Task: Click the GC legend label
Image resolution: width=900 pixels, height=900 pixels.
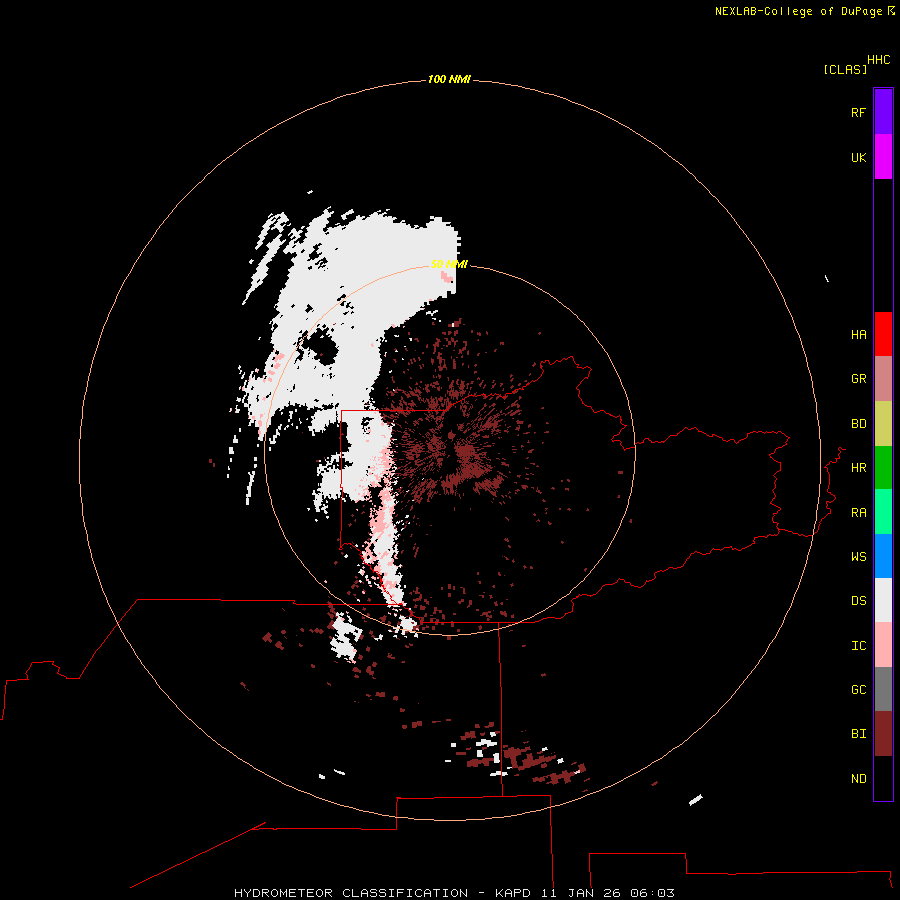Action: 858,689
